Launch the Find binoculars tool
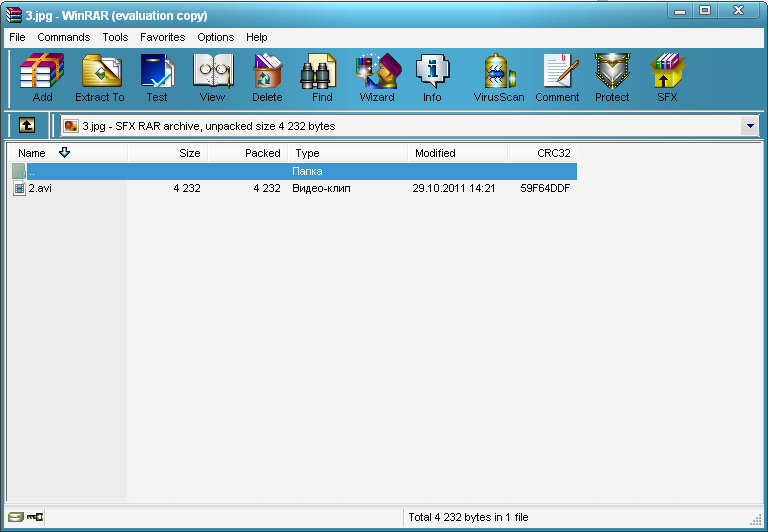This screenshot has height=532, width=768. click(322, 77)
